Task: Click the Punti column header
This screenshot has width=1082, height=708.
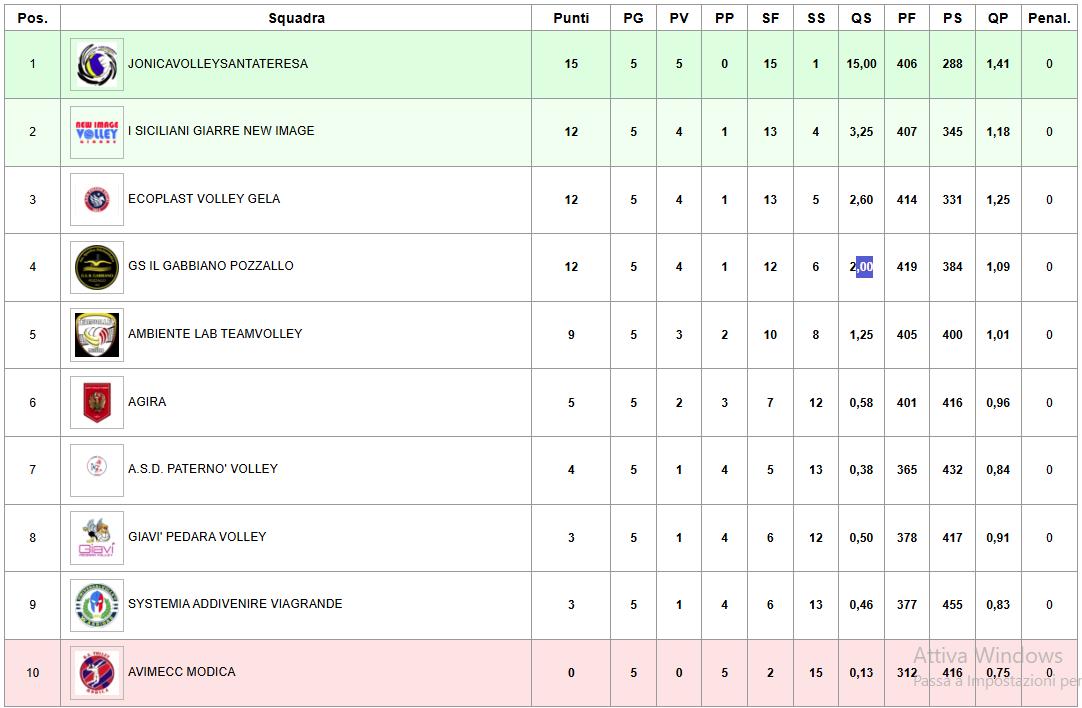Action: click(x=571, y=18)
